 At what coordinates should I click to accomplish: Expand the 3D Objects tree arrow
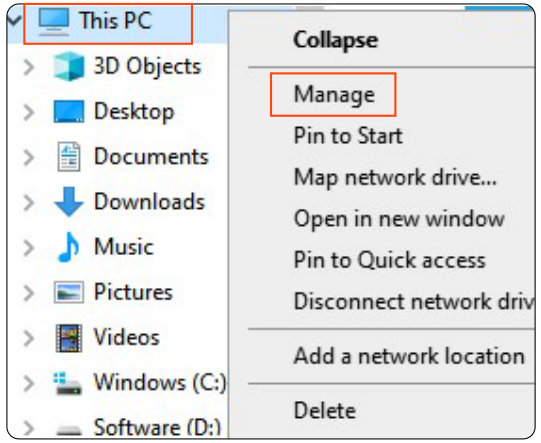[29, 67]
